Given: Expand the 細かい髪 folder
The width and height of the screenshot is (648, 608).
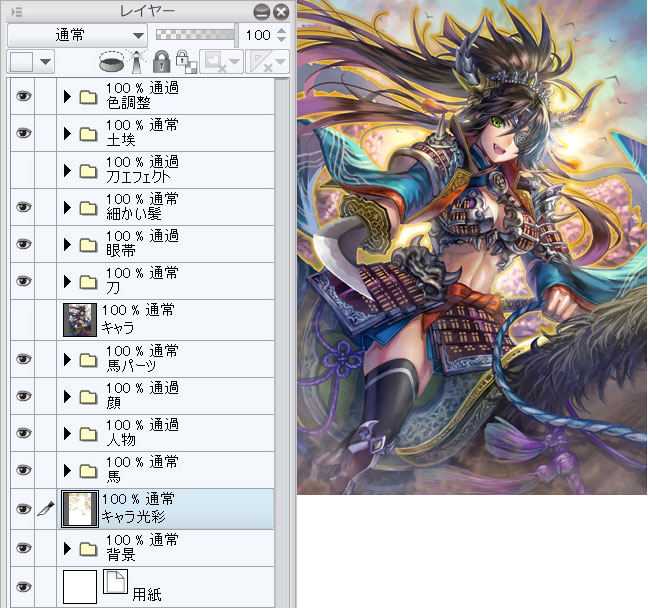Looking at the screenshot, I should click(67, 207).
